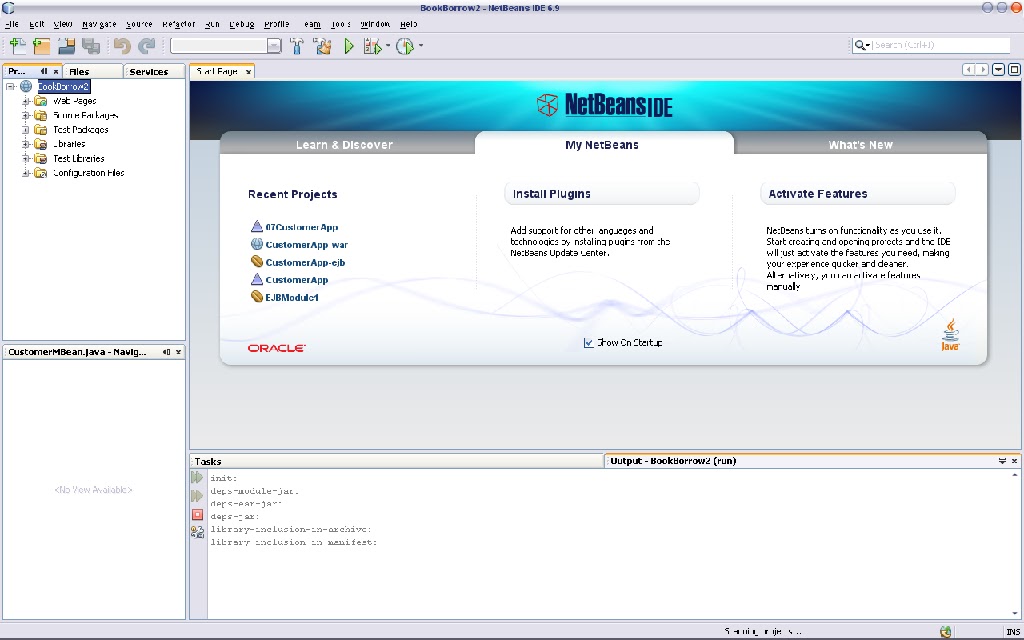The width and height of the screenshot is (1024, 640).
Task: Click the search magnifier icon
Action: (860, 45)
